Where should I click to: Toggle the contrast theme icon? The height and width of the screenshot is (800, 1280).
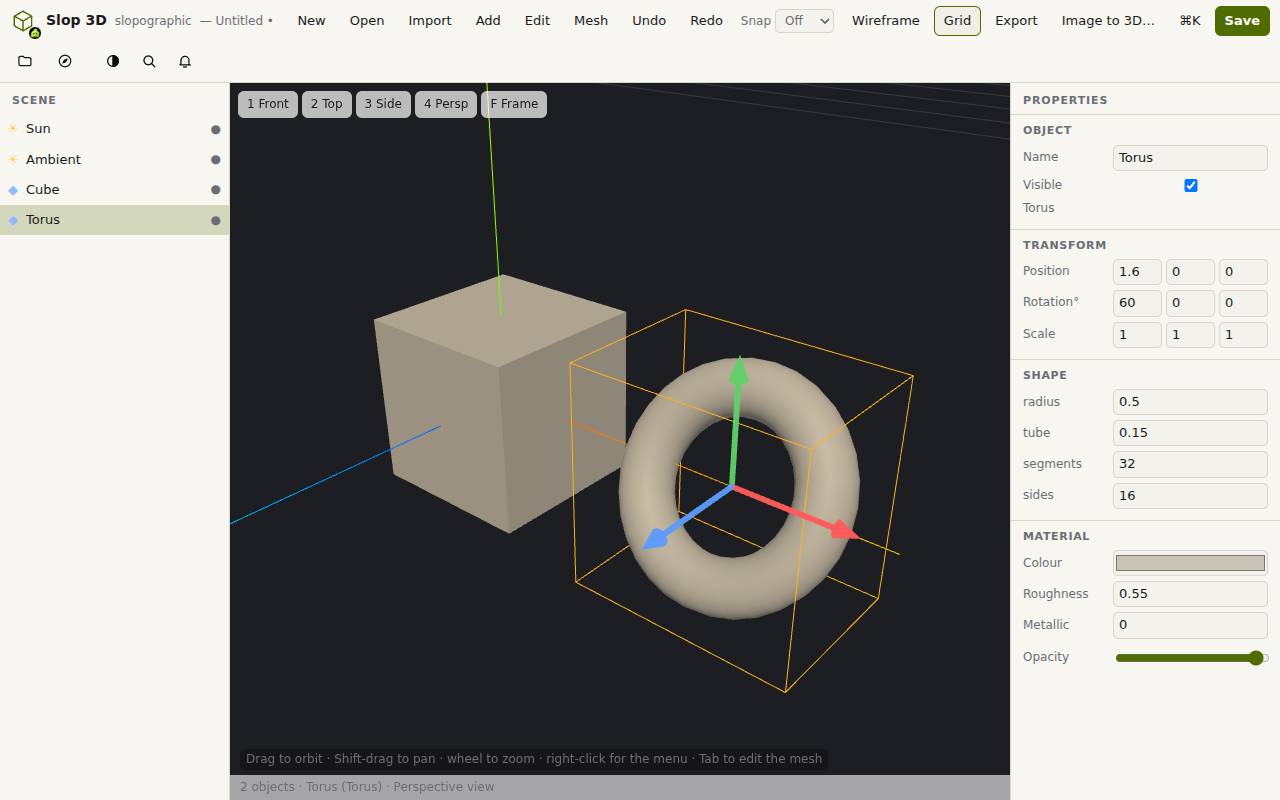(x=113, y=61)
